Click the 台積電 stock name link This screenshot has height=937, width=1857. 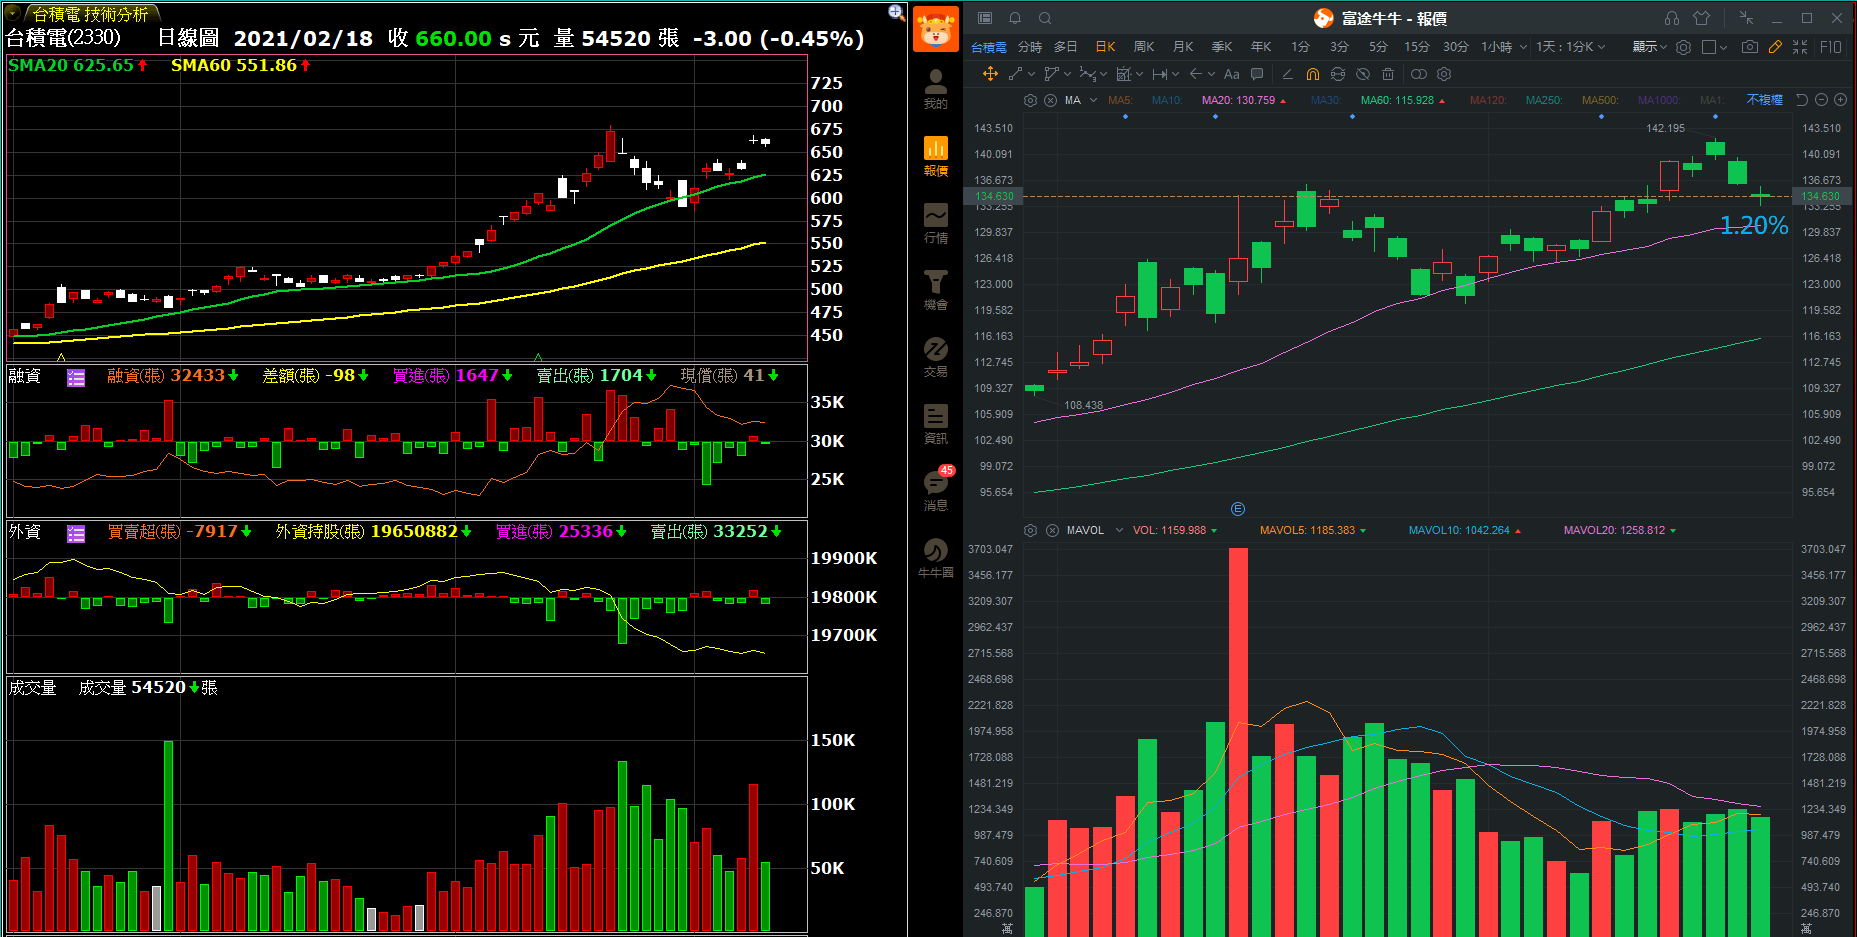tap(988, 47)
